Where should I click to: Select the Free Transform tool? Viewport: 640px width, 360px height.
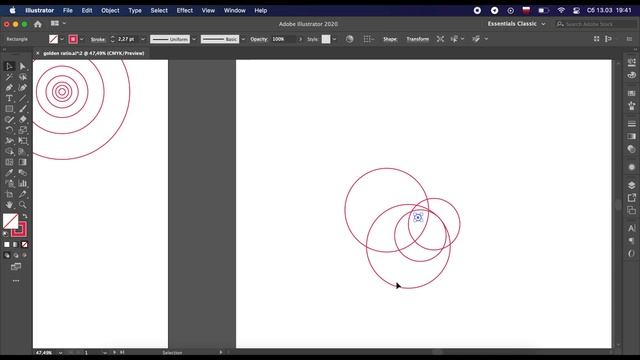click(x=22, y=141)
